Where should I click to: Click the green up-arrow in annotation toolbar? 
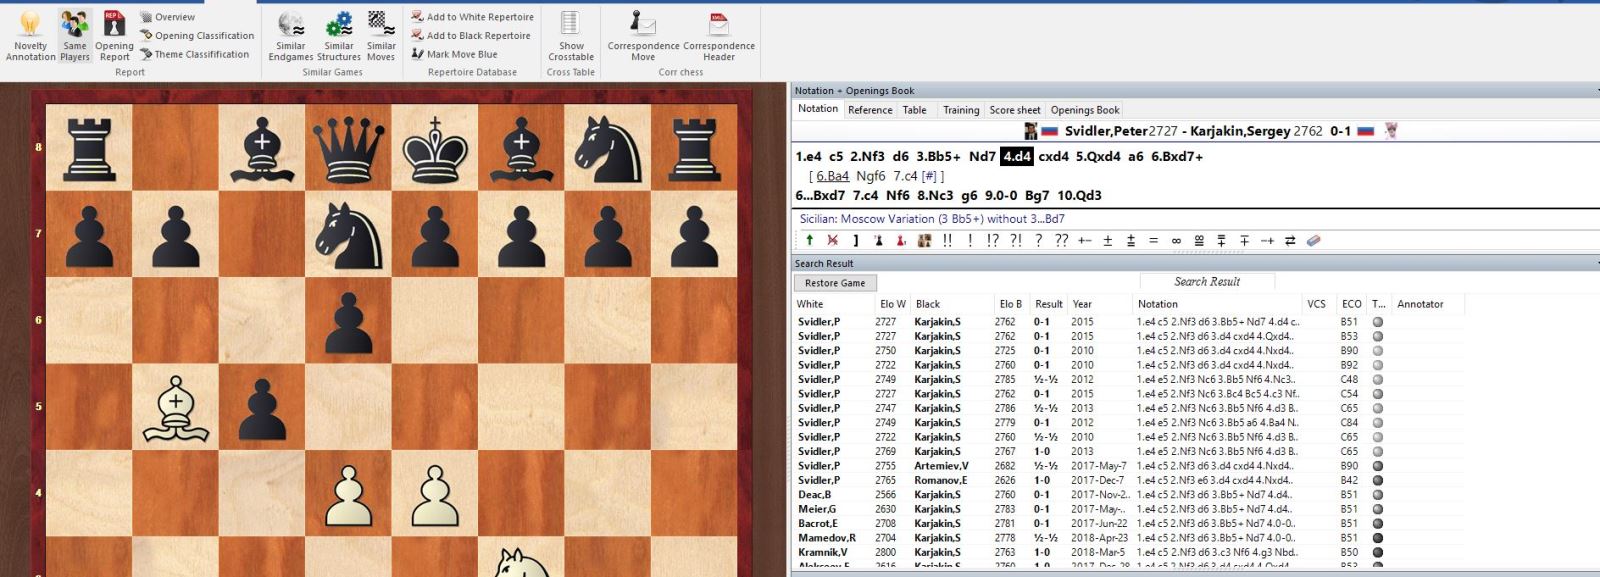tap(809, 241)
